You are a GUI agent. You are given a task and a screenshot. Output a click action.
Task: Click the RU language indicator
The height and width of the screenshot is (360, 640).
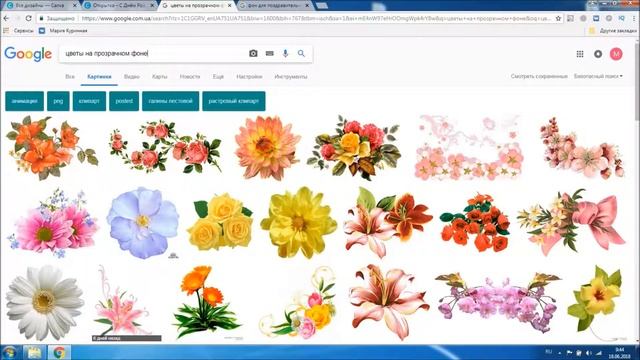pyautogui.click(x=549, y=352)
